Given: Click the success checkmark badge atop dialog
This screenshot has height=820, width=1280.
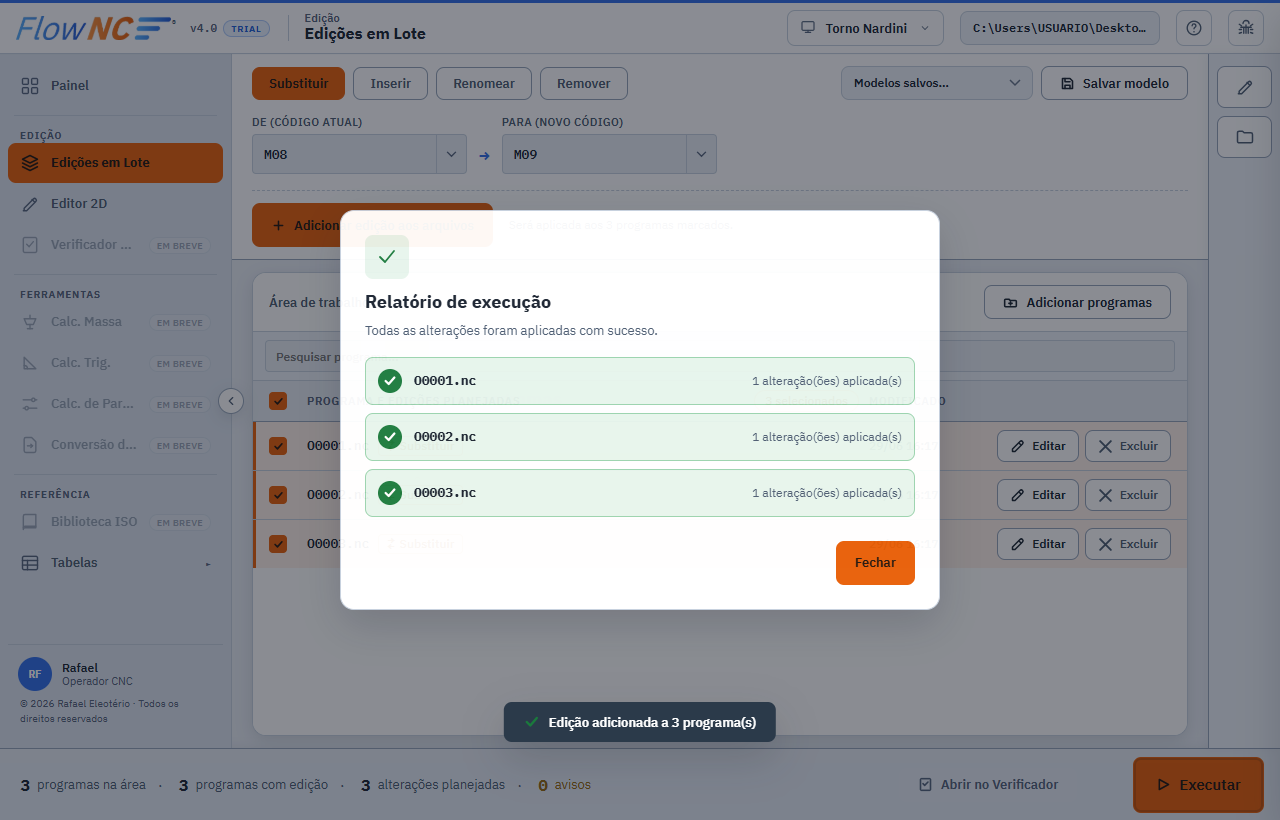Looking at the screenshot, I should 387,257.
